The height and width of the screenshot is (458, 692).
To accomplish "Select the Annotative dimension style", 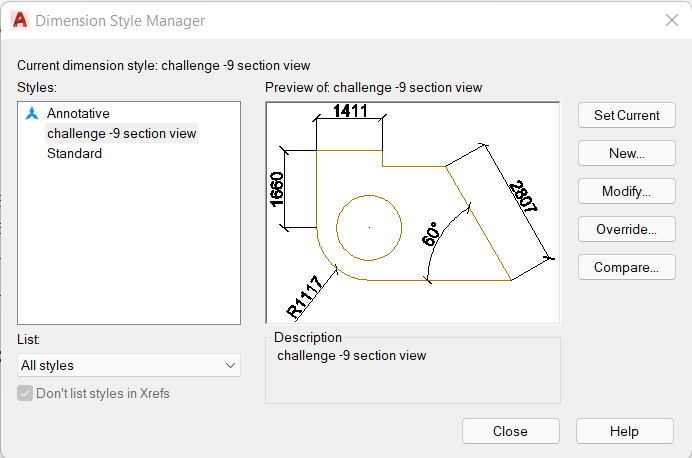I will pos(78,113).
